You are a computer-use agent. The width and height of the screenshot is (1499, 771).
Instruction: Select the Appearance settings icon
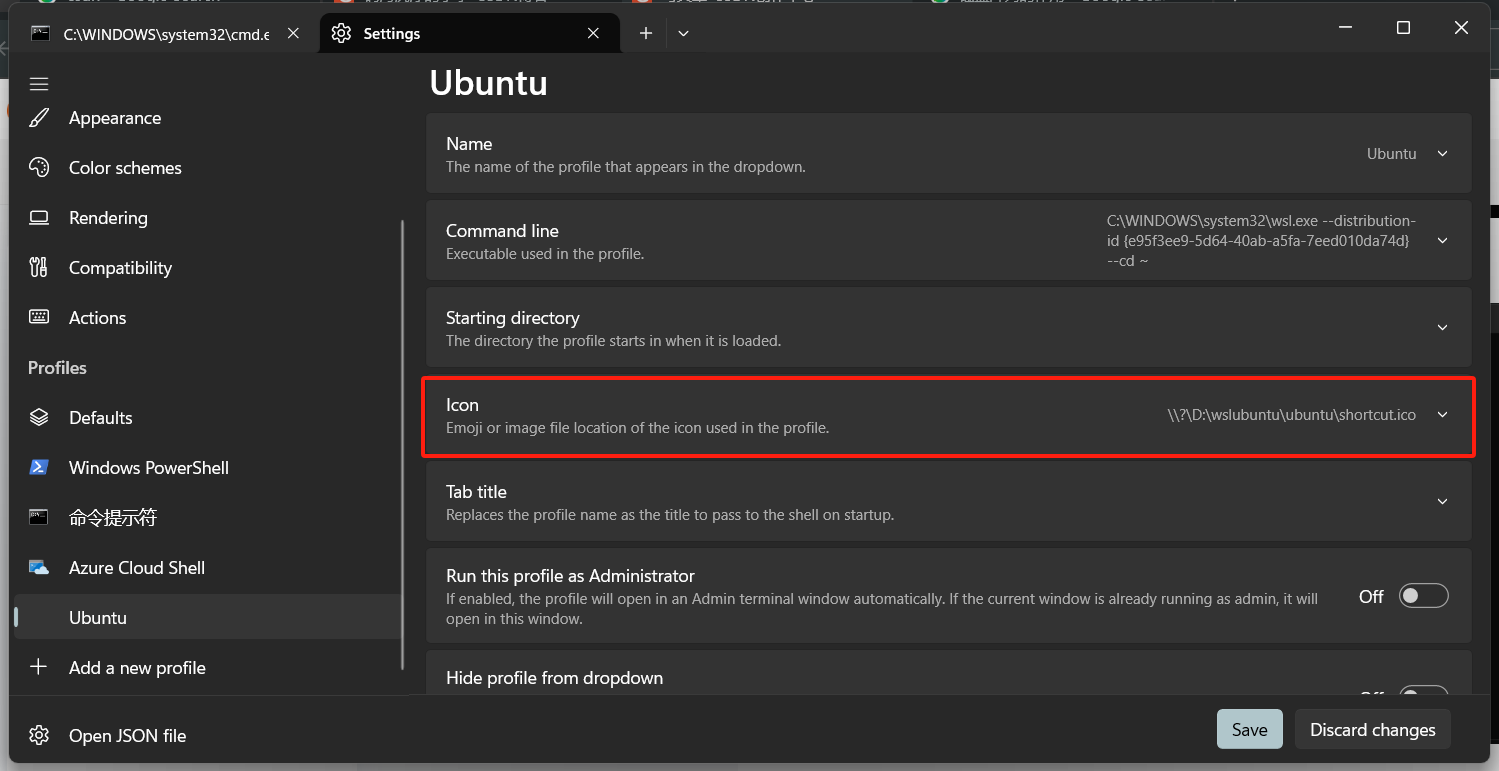[x=38, y=117]
